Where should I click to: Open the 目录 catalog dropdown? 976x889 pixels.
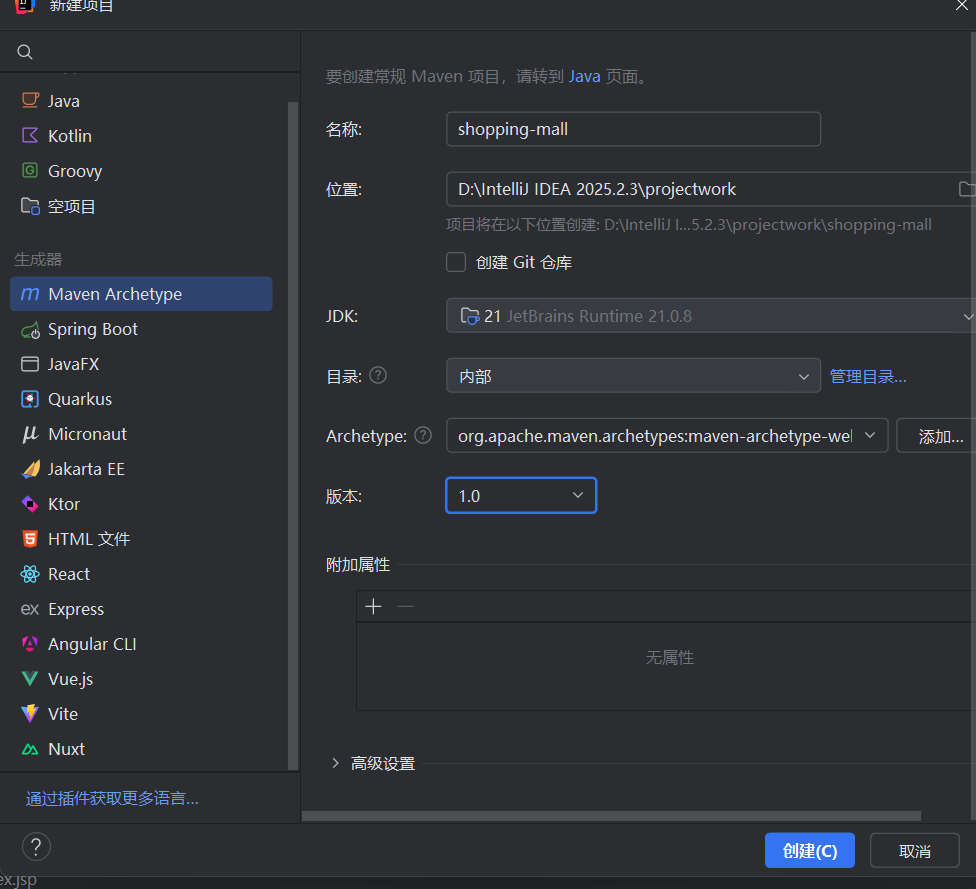tap(633, 375)
